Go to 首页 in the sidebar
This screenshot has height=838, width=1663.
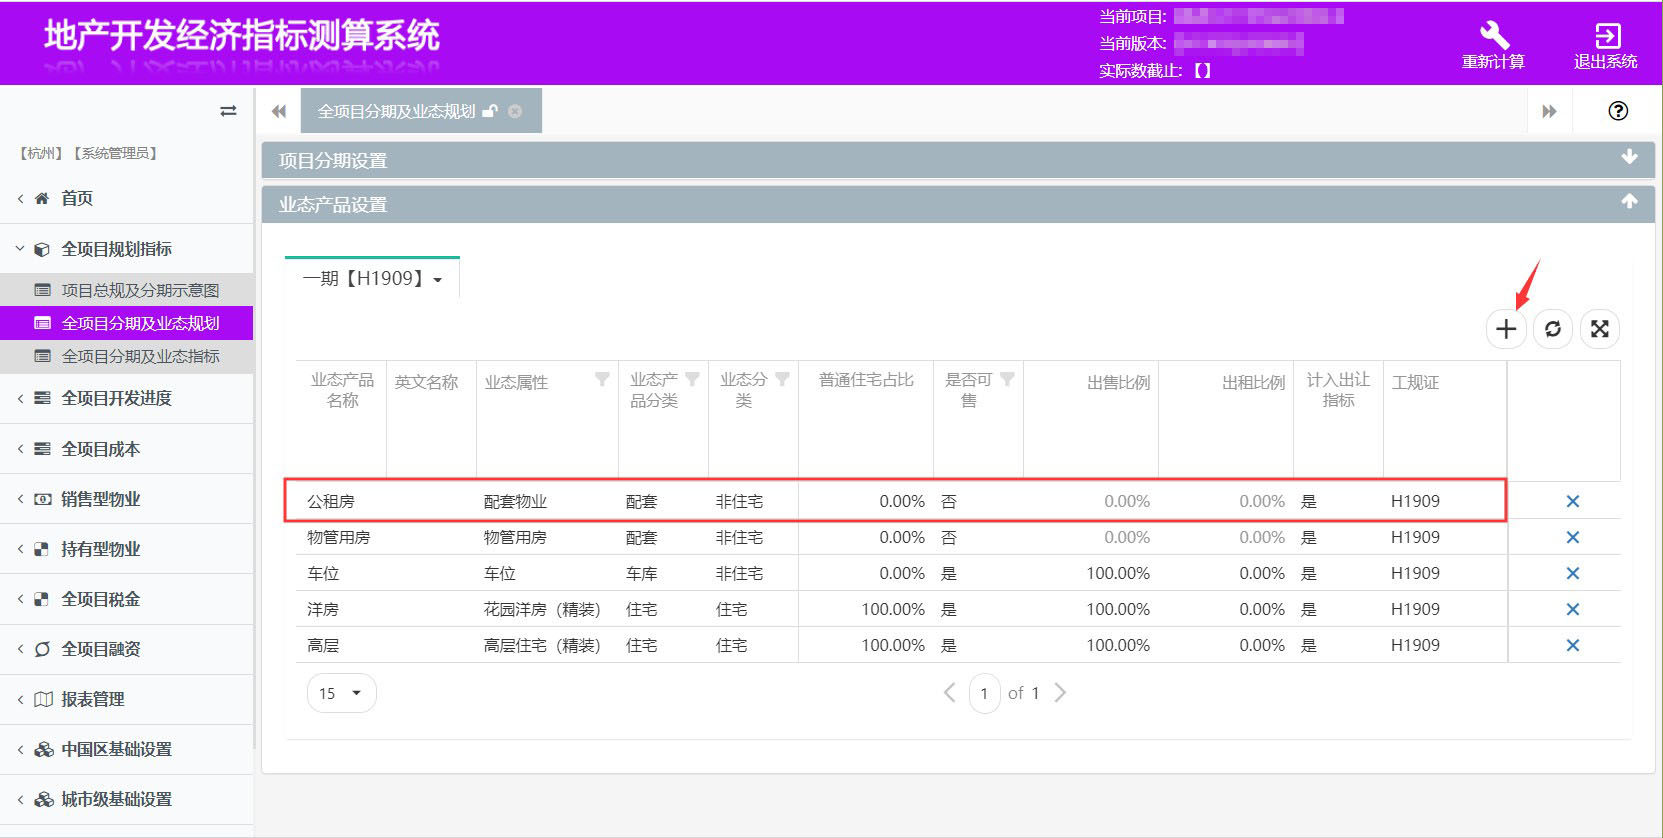click(77, 198)
